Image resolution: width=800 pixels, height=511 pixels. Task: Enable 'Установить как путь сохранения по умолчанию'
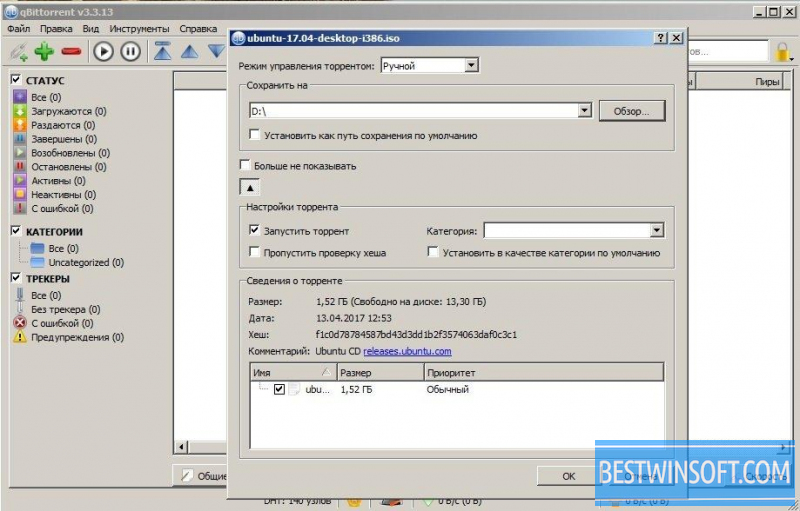click(x=254, y=135)
